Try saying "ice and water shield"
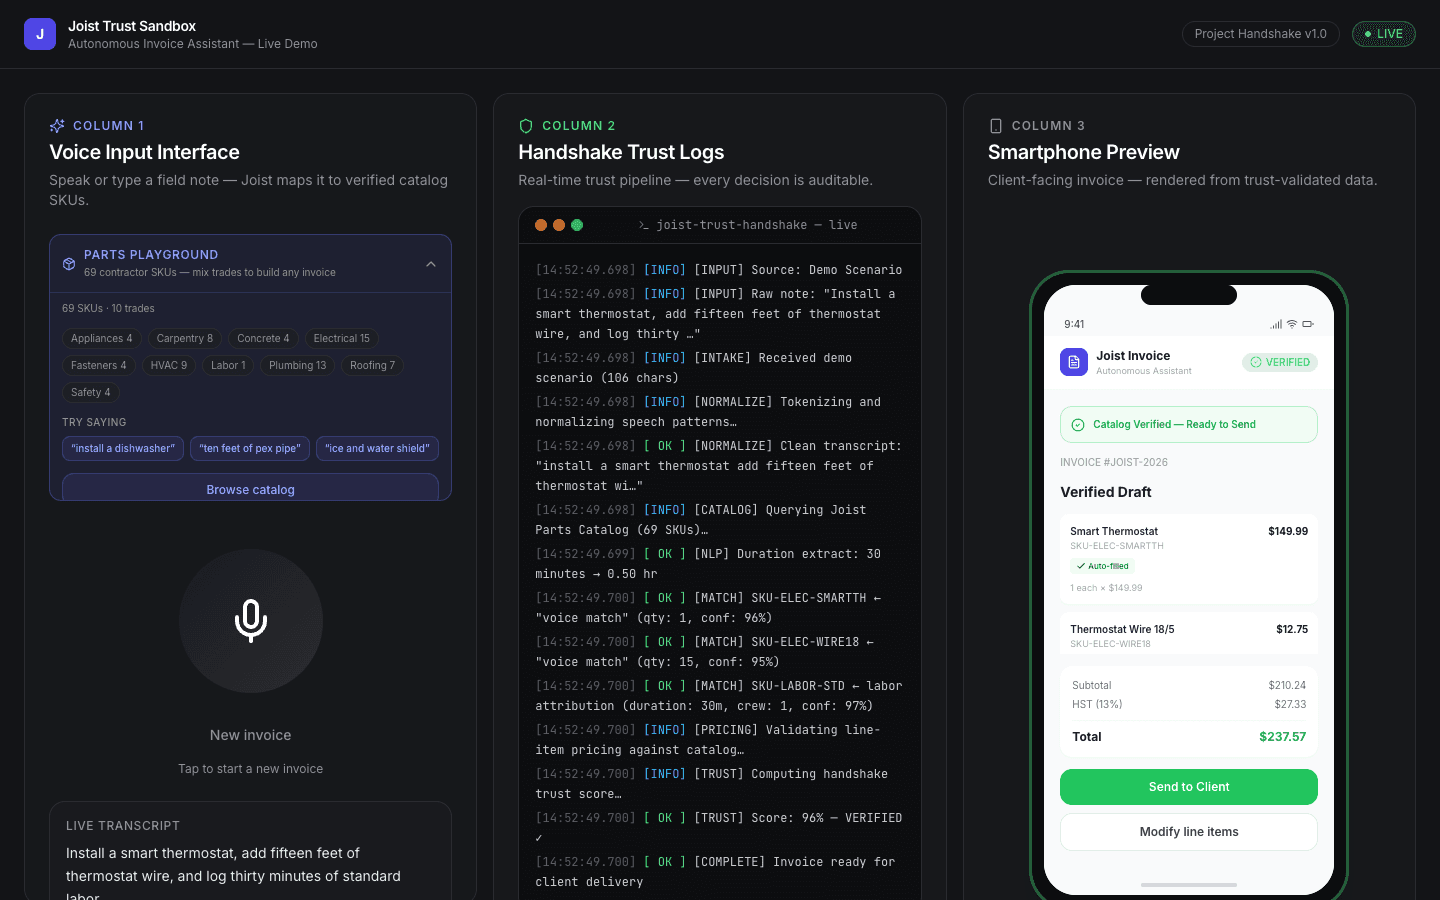1440x900 pixels. click(x=377, y=448)
